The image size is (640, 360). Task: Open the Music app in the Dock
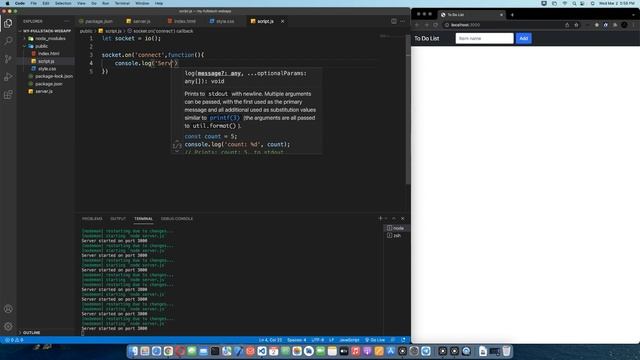pyautogui.click(x=356, y=351)
